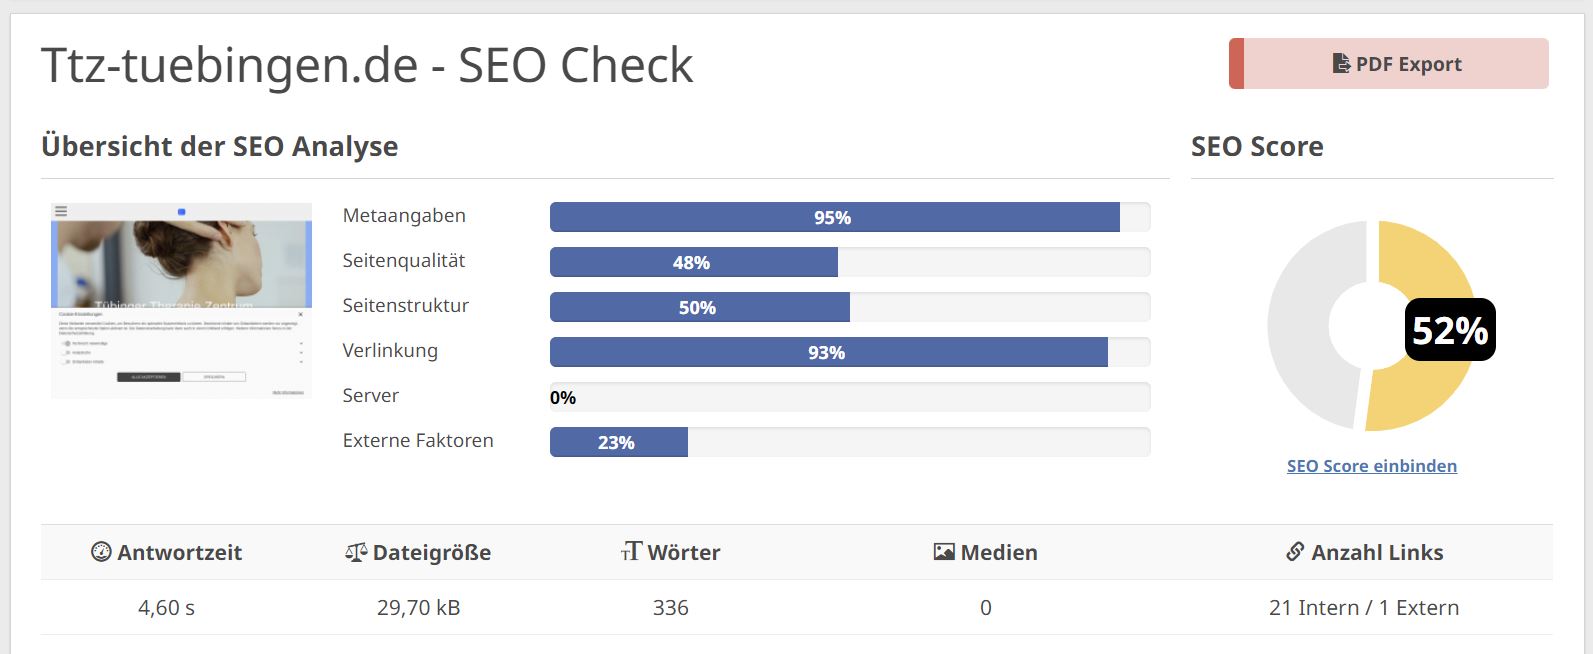Viewport: 1593px width, 654px height.
Task: Click the Wörter text size icon
Action: point(630,552)
